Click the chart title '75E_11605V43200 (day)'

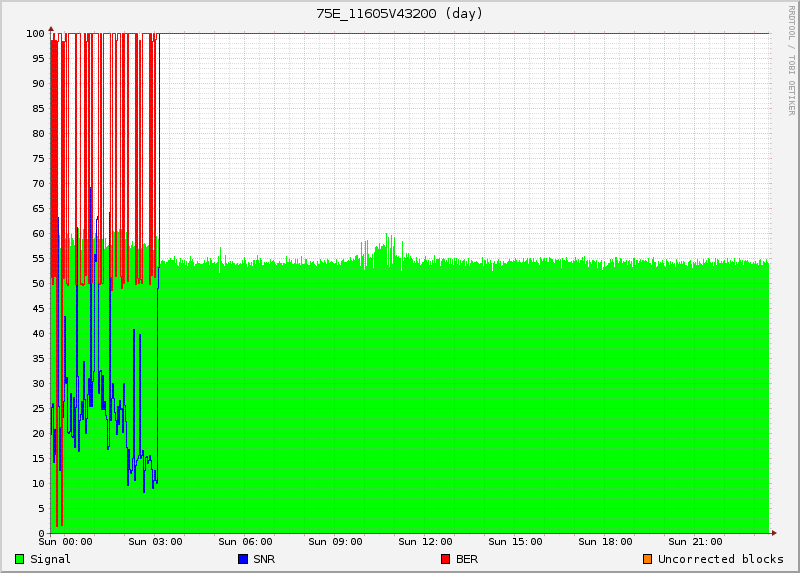(x=399, y=13)
